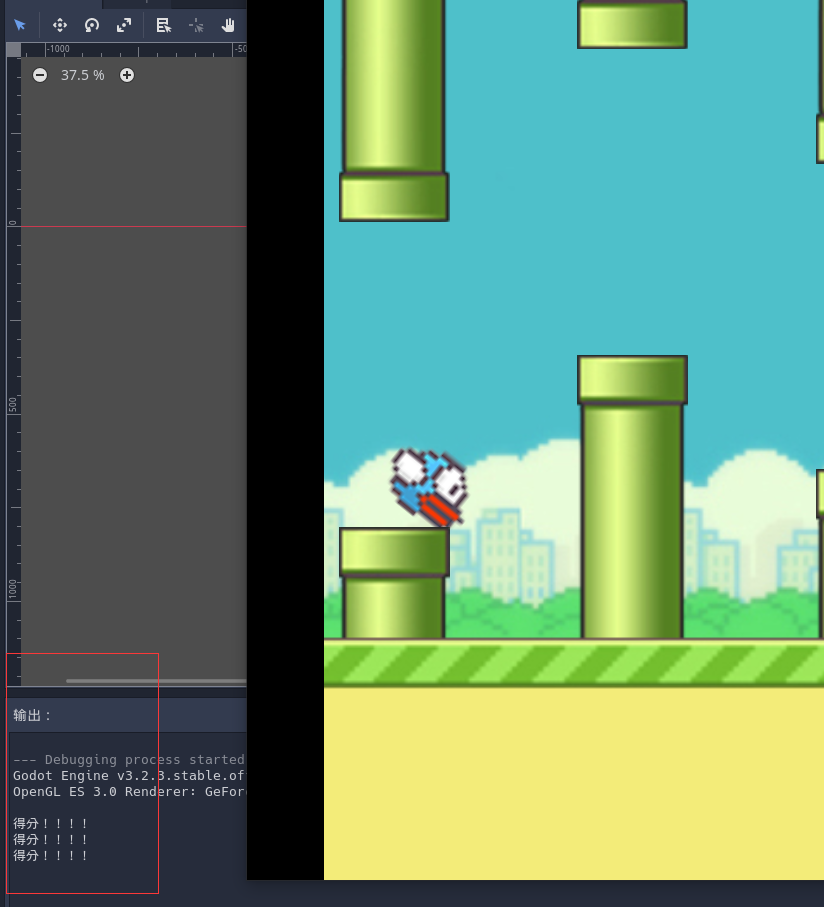824x907 pixels.
Task: Click the viewport horizontal scrollbar
Action: (156, 681)
